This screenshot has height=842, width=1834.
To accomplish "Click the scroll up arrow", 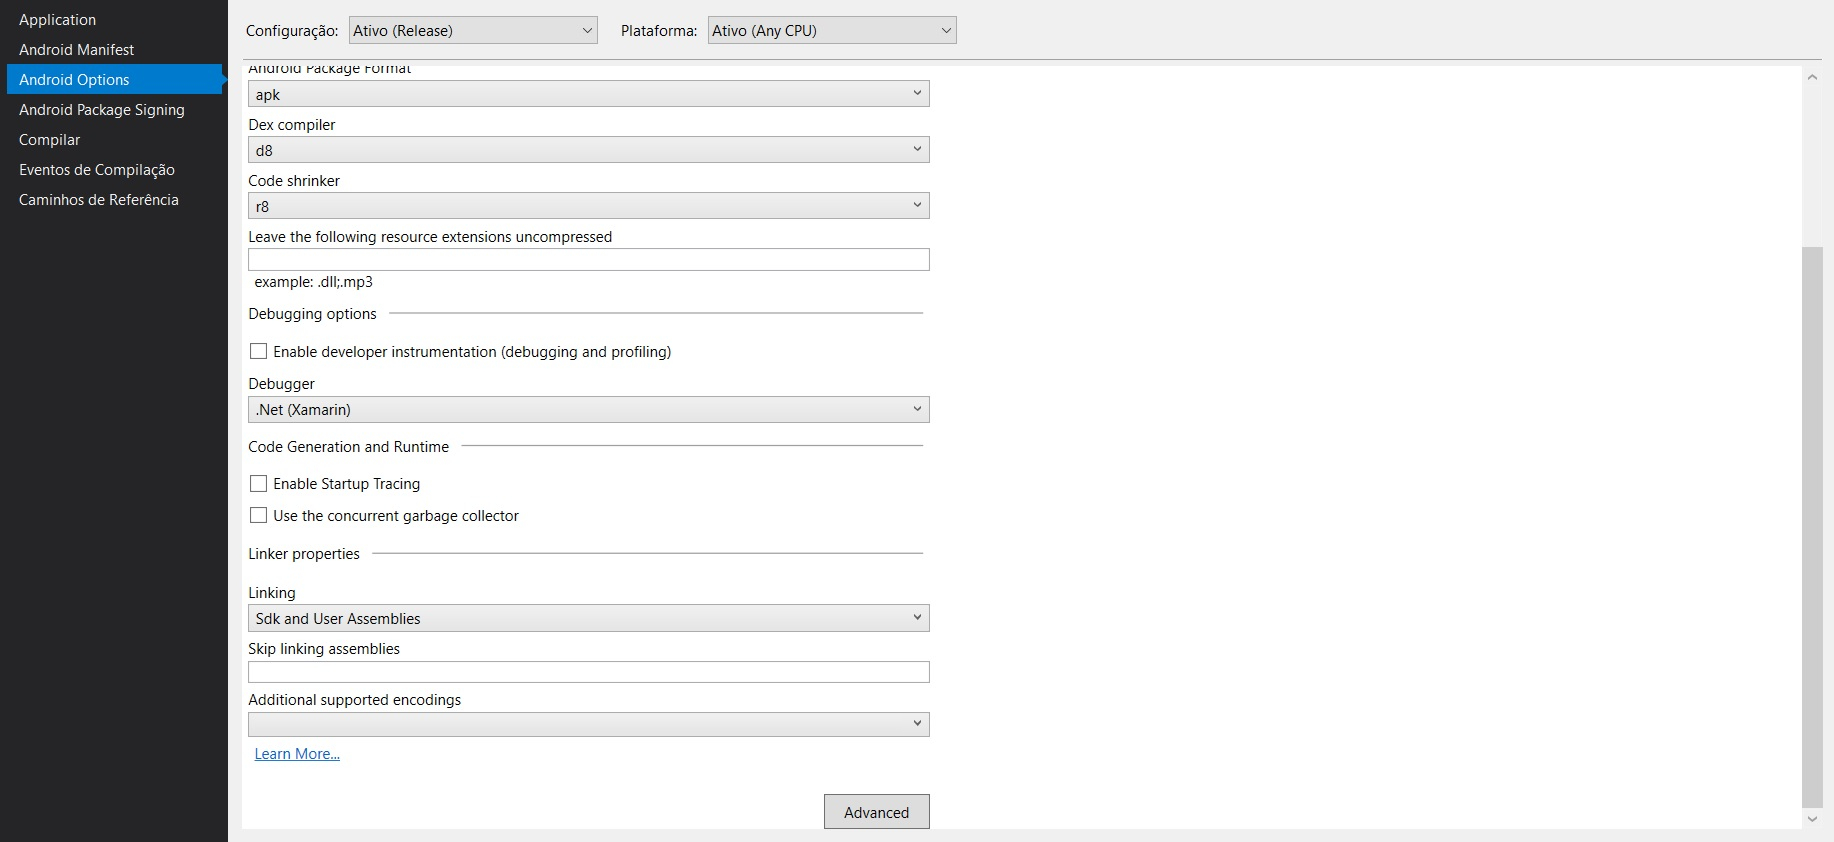I will (1812, 77).
